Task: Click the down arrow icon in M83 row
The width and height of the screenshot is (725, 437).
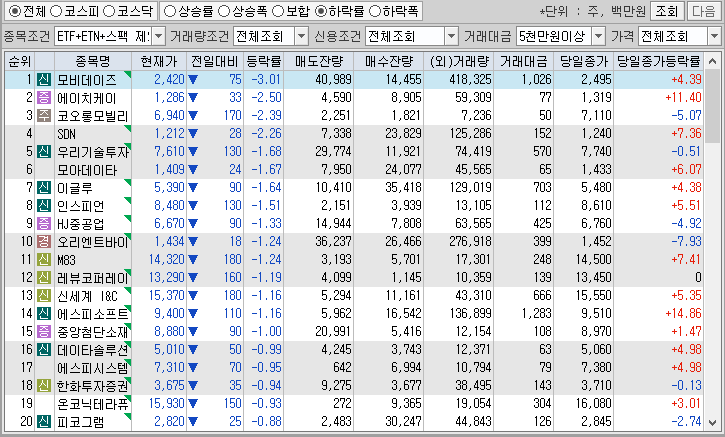Action: coord(193,260)
